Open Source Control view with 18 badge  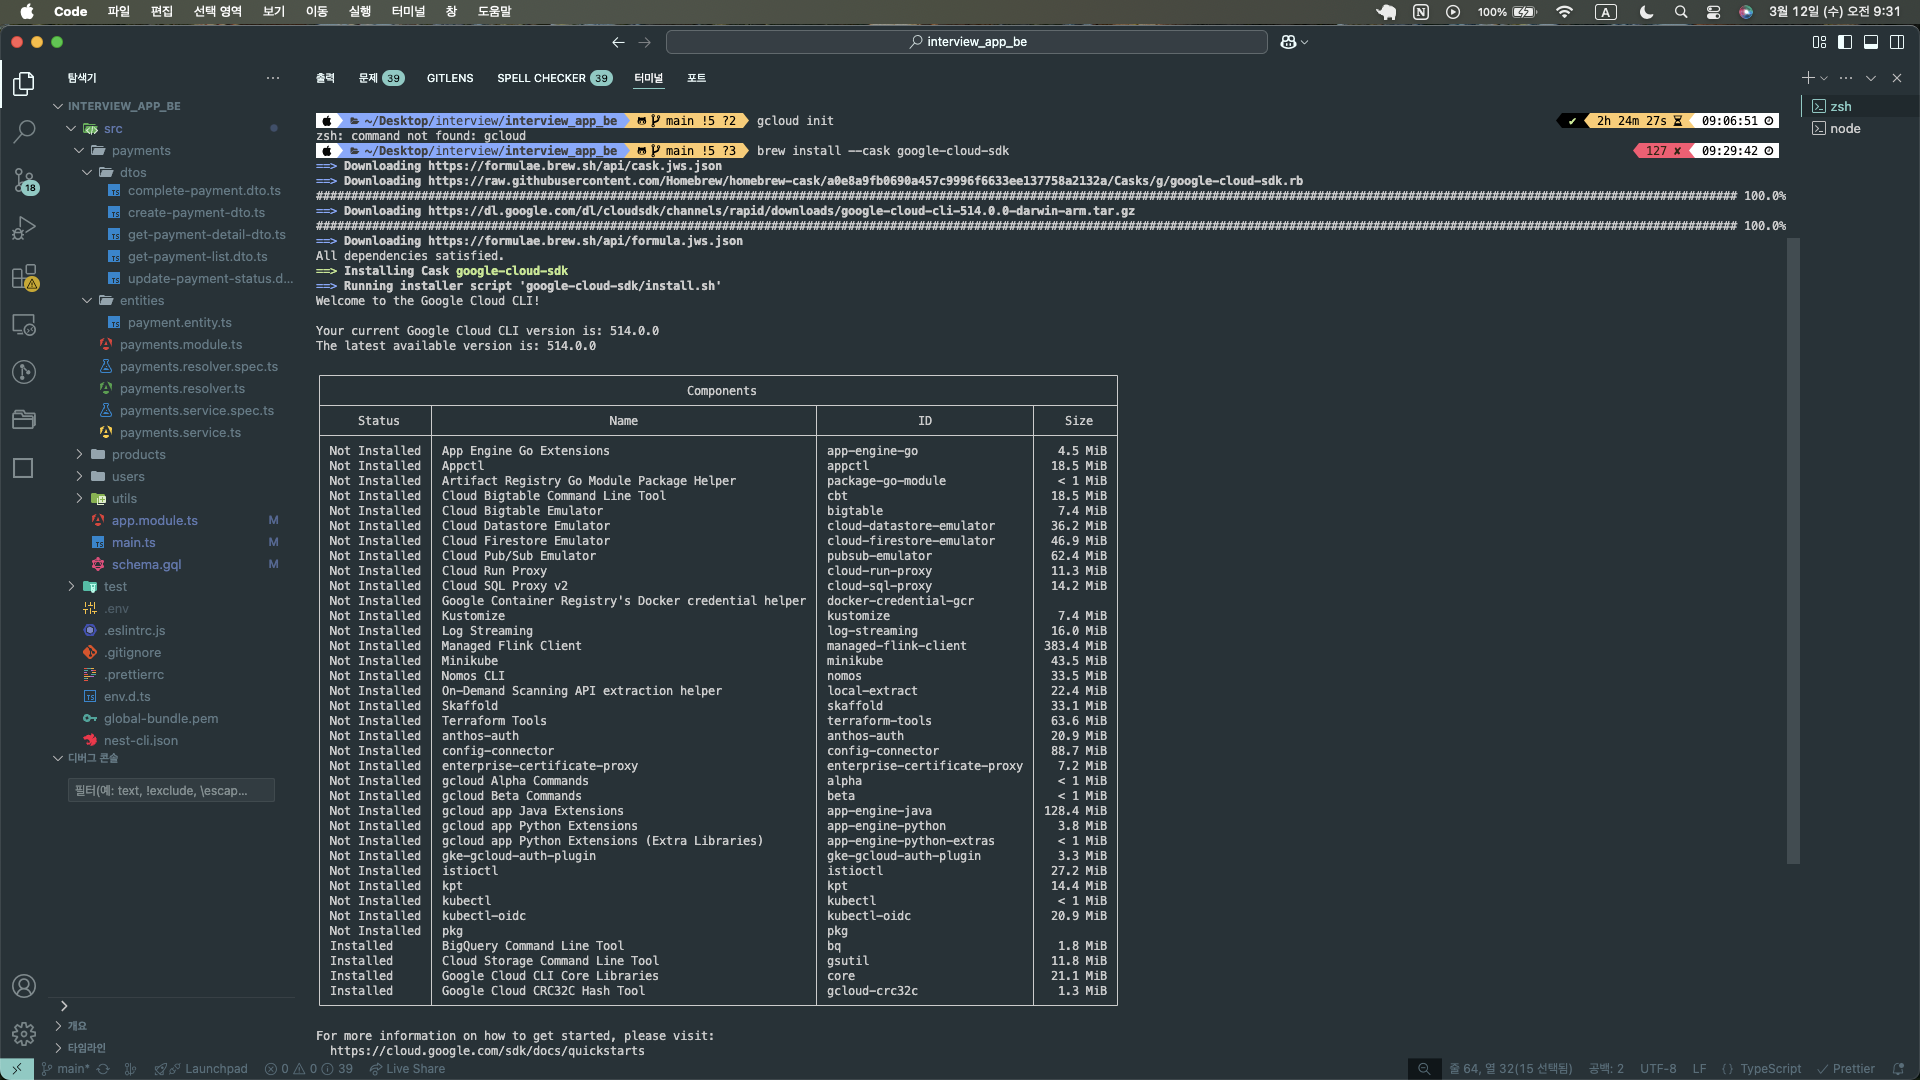24,180
